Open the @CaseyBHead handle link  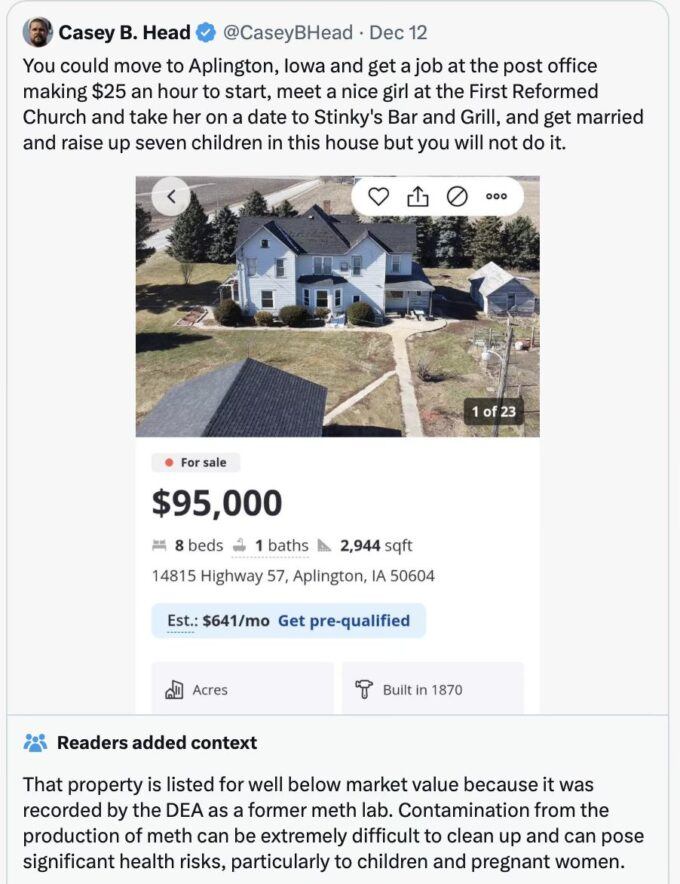pyautogui.click(x=287, y=33)
